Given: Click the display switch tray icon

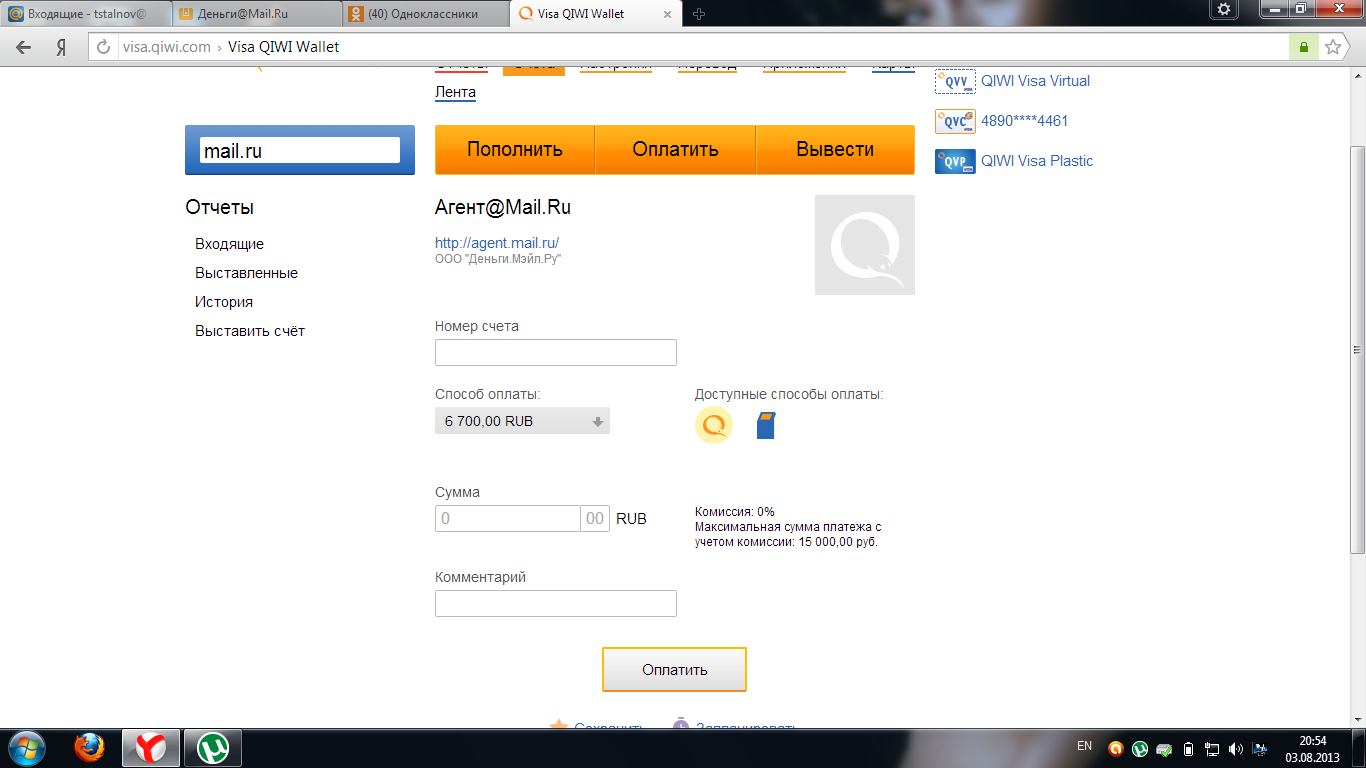Looking at the screenshot, I should (x=1260, y=748).
